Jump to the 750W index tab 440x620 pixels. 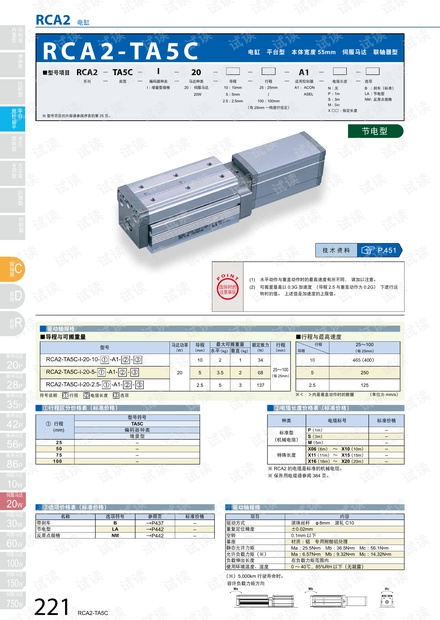pos(13,601)
